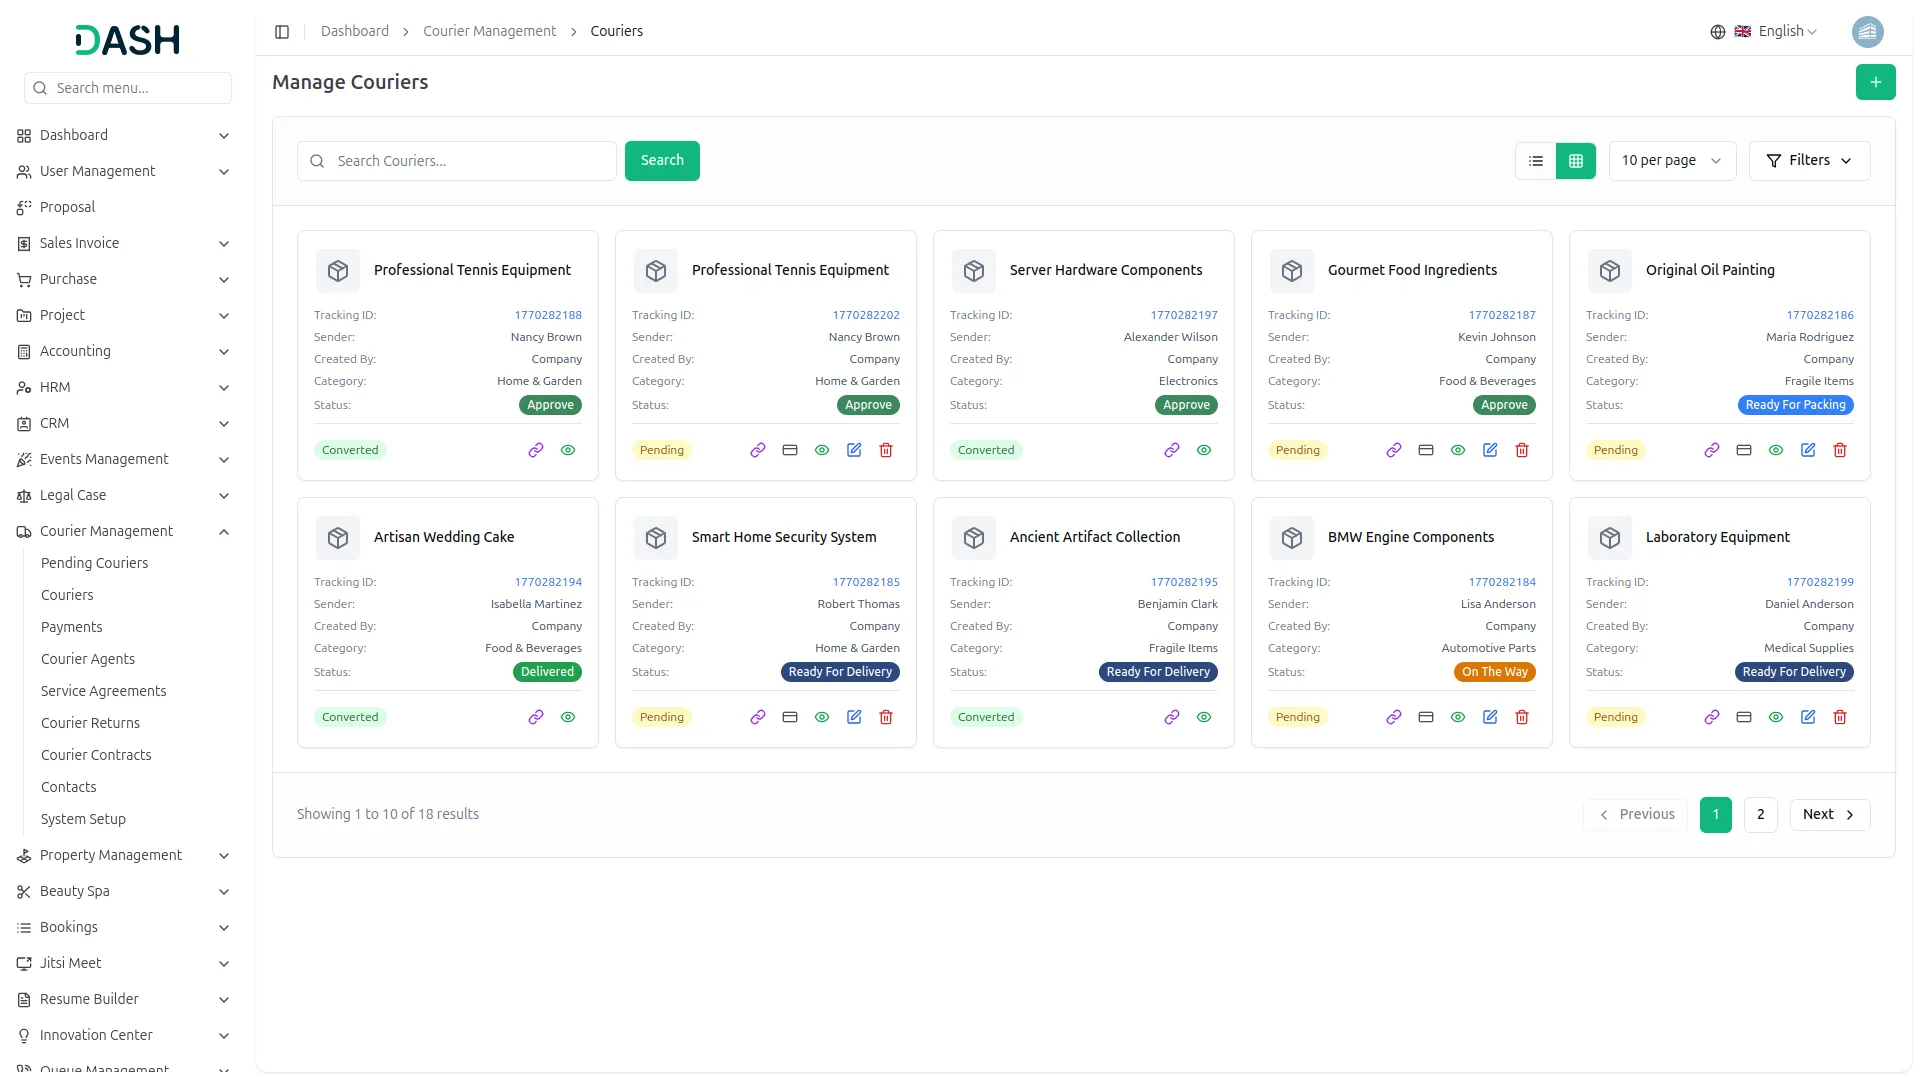Delete the Gourmet Food Ingredients courier
1920x1080 pixels.
1521,450
